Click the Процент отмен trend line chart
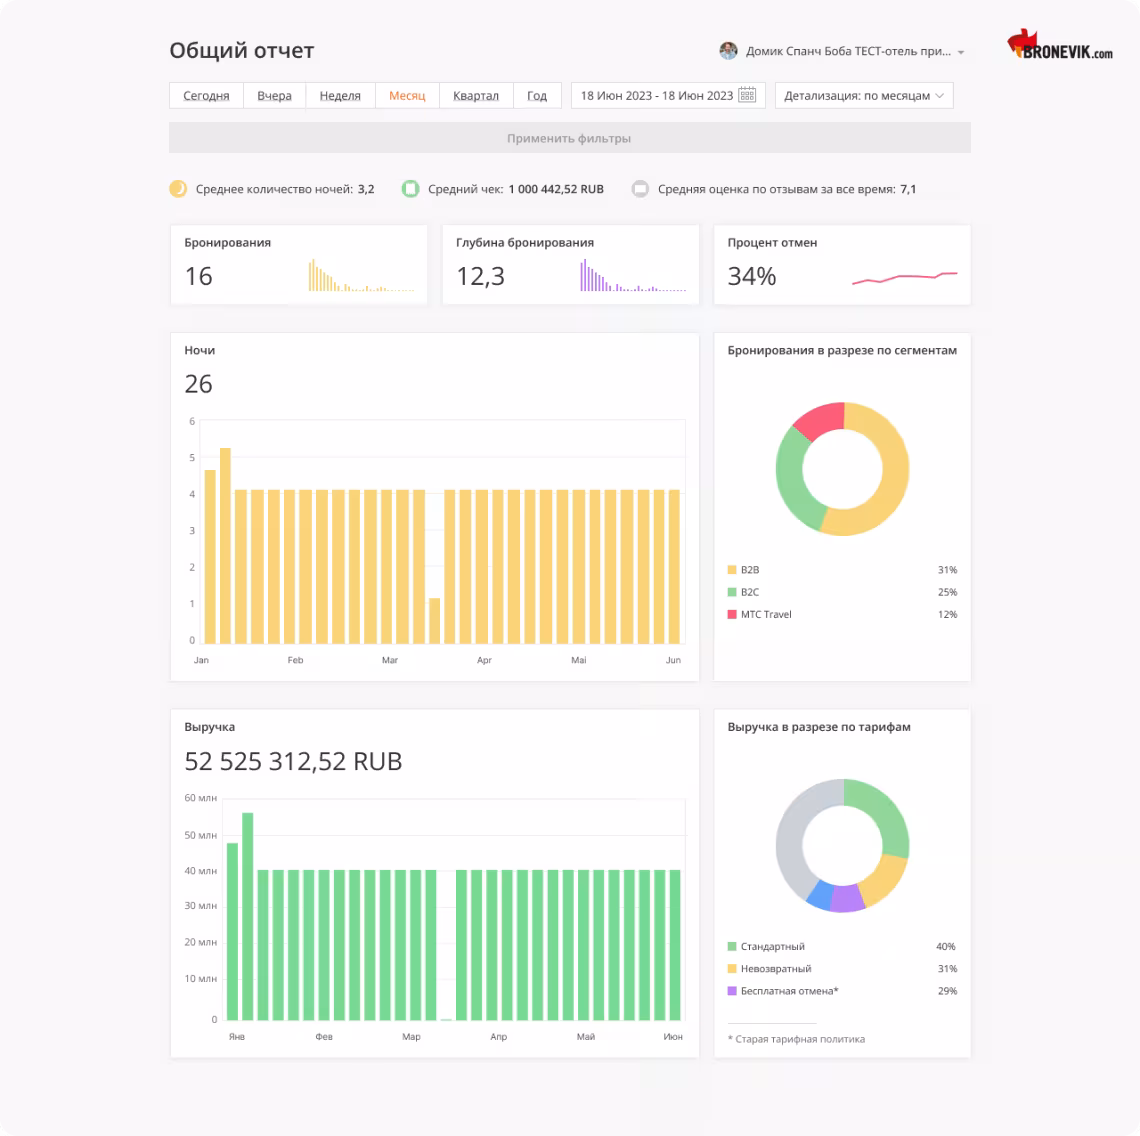This screenshot has width=1140, height=1136. point(904,277)
